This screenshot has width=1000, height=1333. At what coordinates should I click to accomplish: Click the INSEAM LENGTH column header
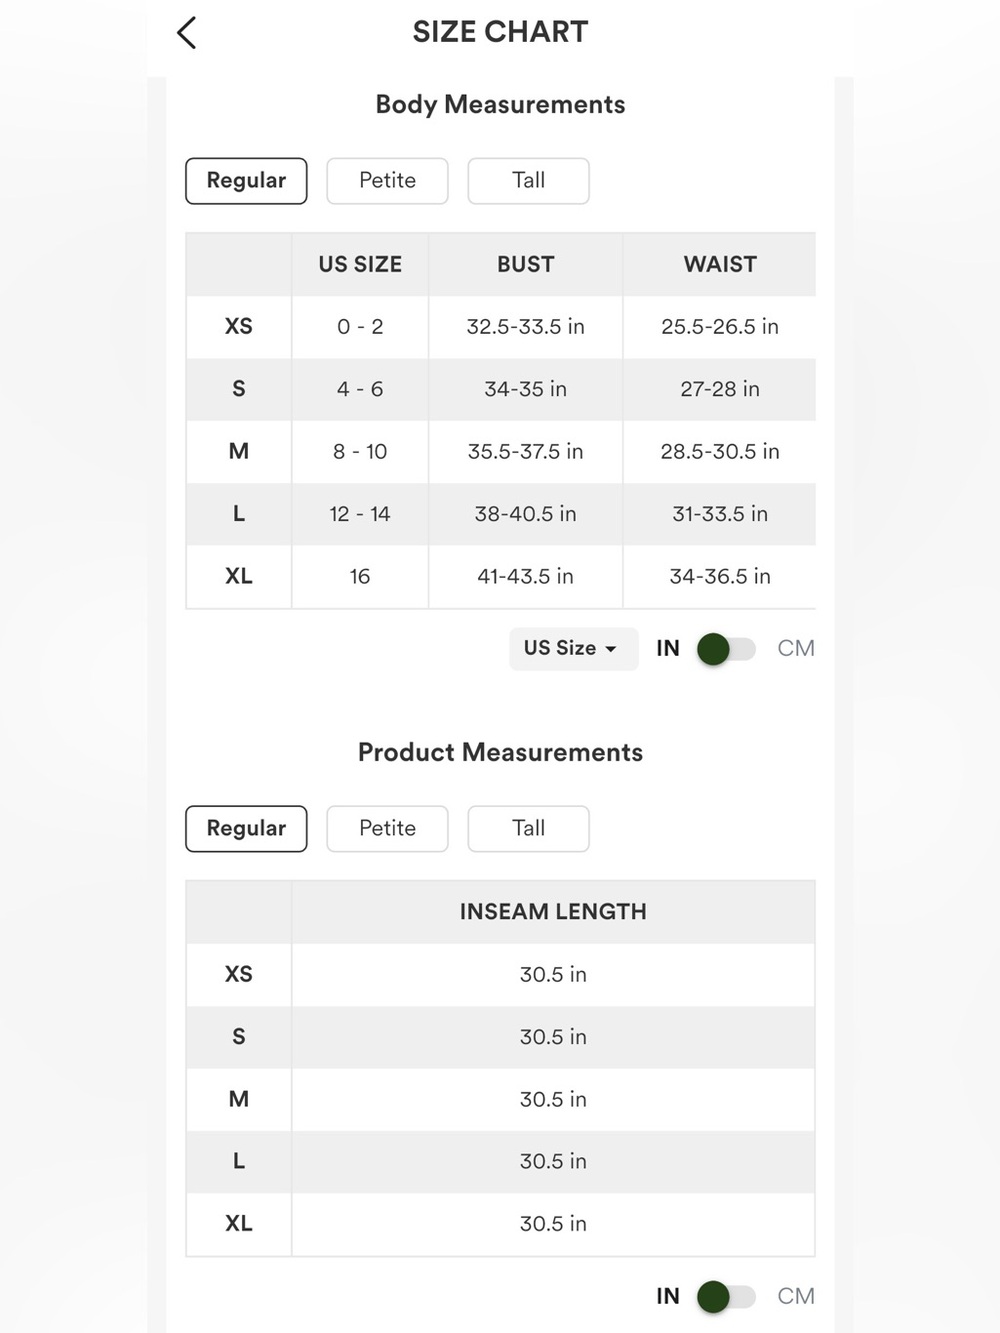553,912
